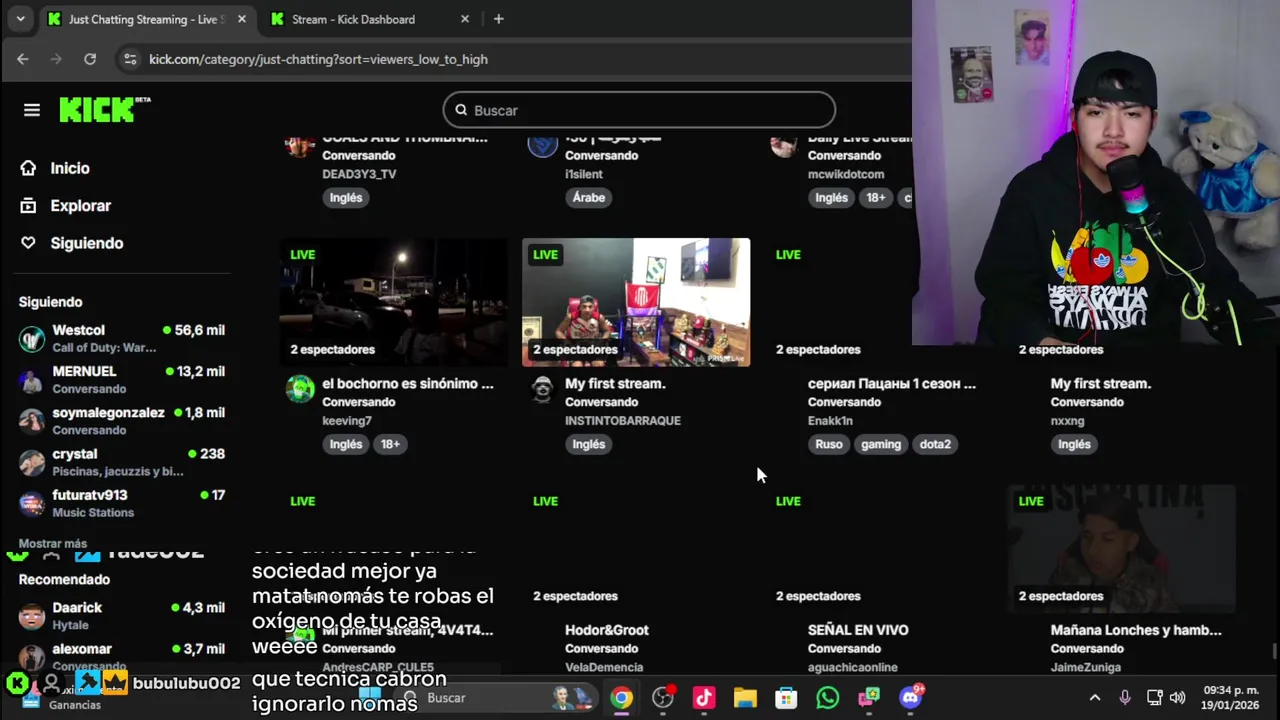Open SEÑAL EN VIVO stream title

(858, 631)
